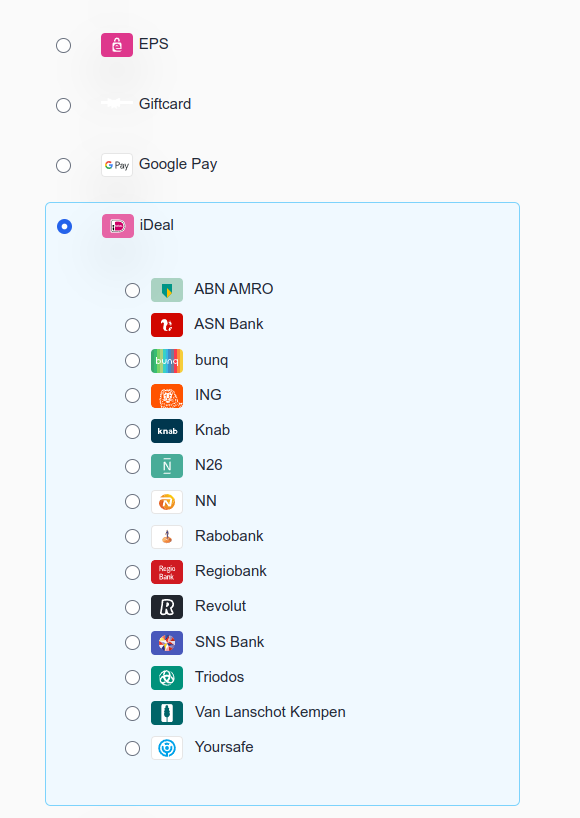Choose Revolut radio button
580x818 pixels.
132,607
